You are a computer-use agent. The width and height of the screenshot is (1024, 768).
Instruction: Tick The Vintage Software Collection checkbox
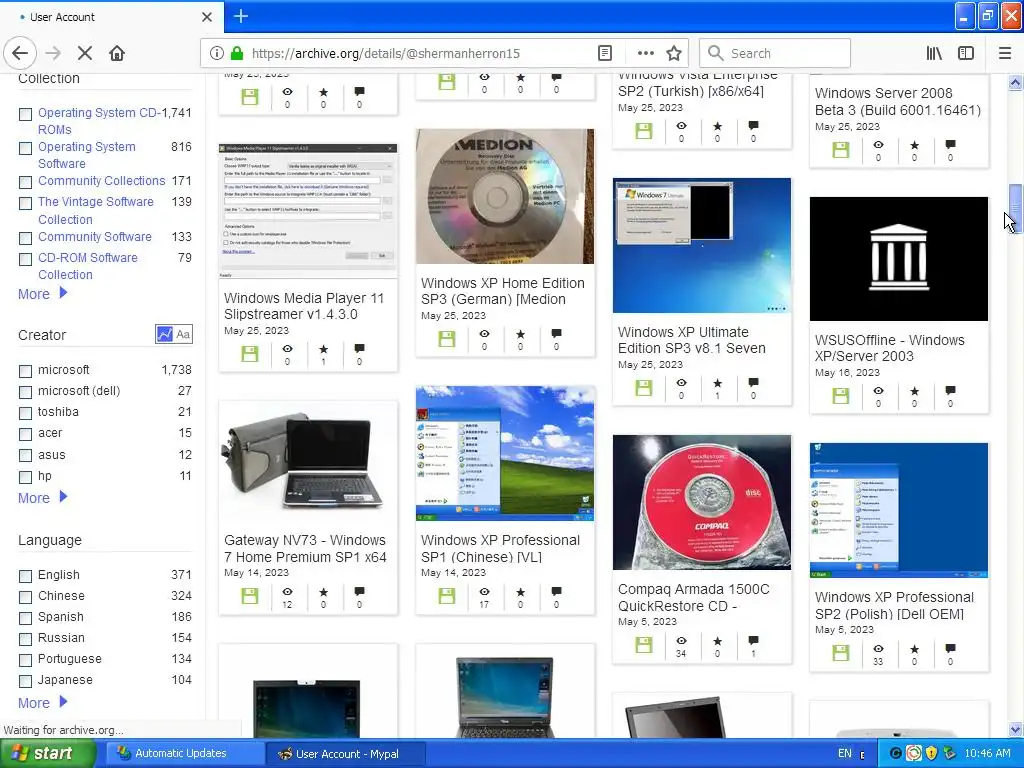[x=25, y=203]
